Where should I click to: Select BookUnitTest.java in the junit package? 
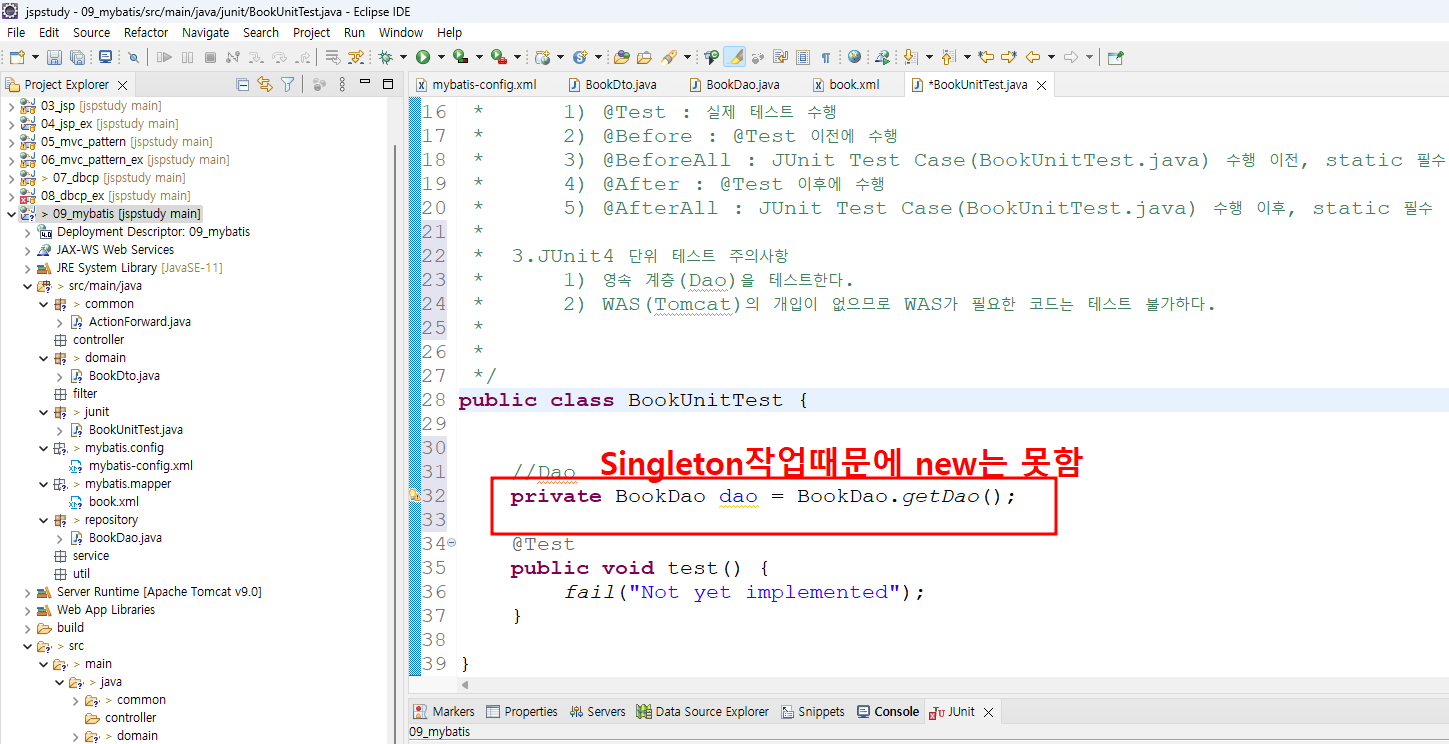tap(135, 430)
